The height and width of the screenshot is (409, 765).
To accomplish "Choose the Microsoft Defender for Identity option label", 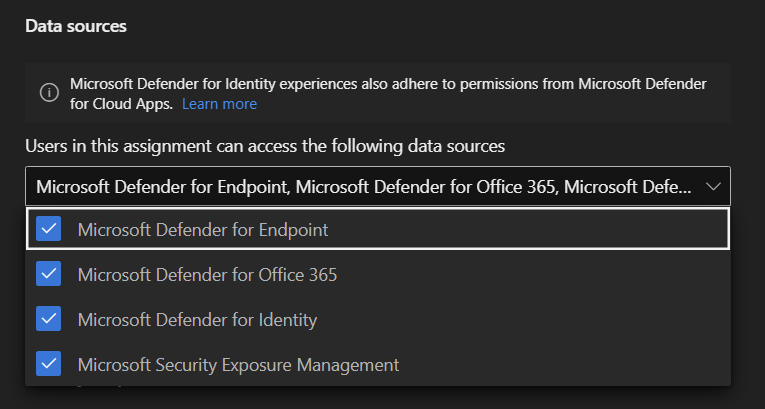I will 197,319.
